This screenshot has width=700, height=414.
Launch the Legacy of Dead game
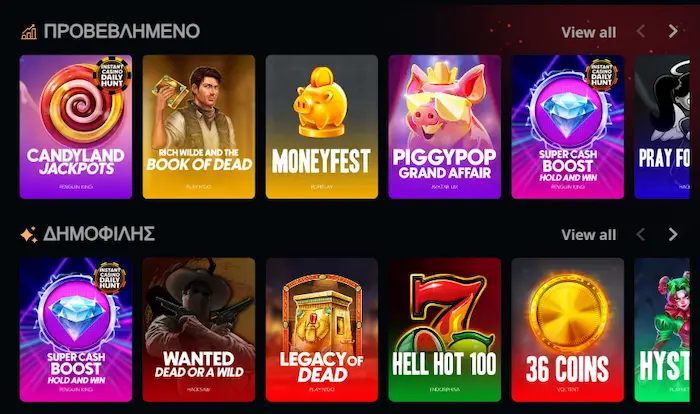(322, 330)
